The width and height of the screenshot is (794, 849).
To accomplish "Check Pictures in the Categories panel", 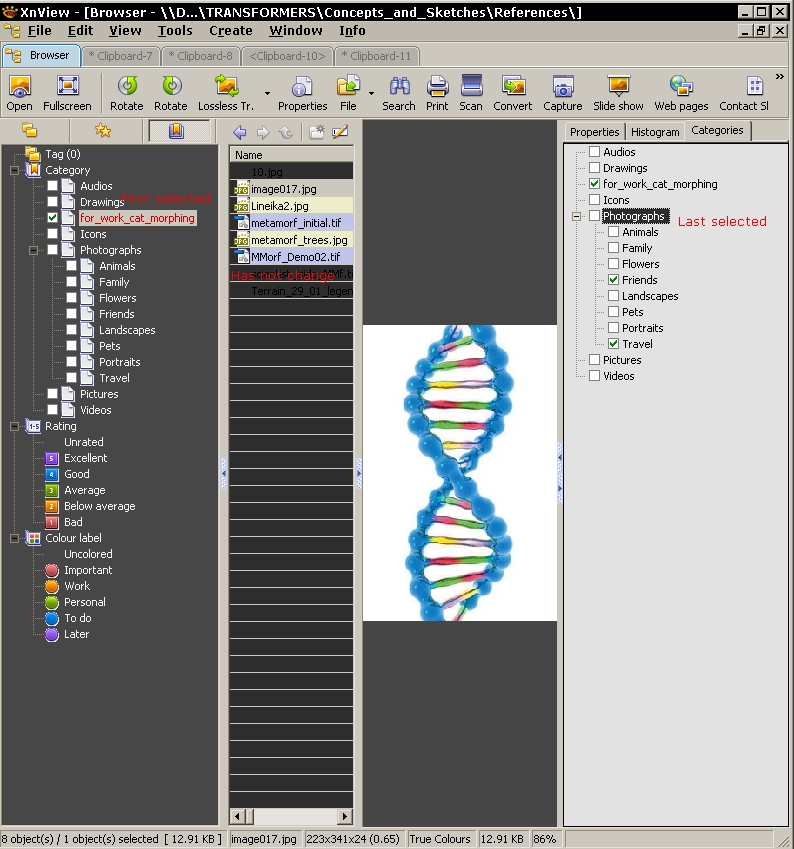I will [x=594, y=360].
